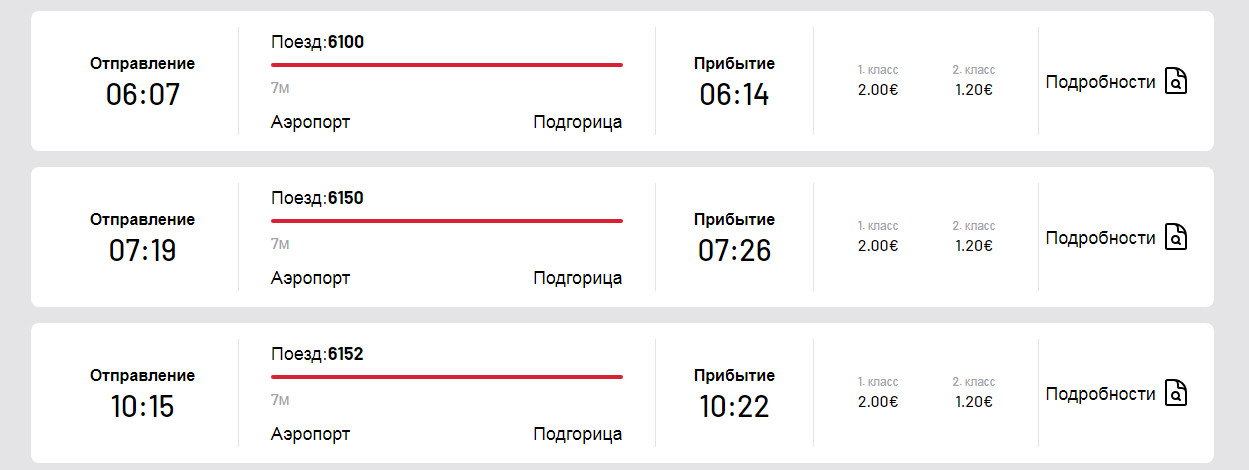Viewport: 1249px width, 470px height.
Task: Click the red route line of train 6100
Action: point(447,65)
